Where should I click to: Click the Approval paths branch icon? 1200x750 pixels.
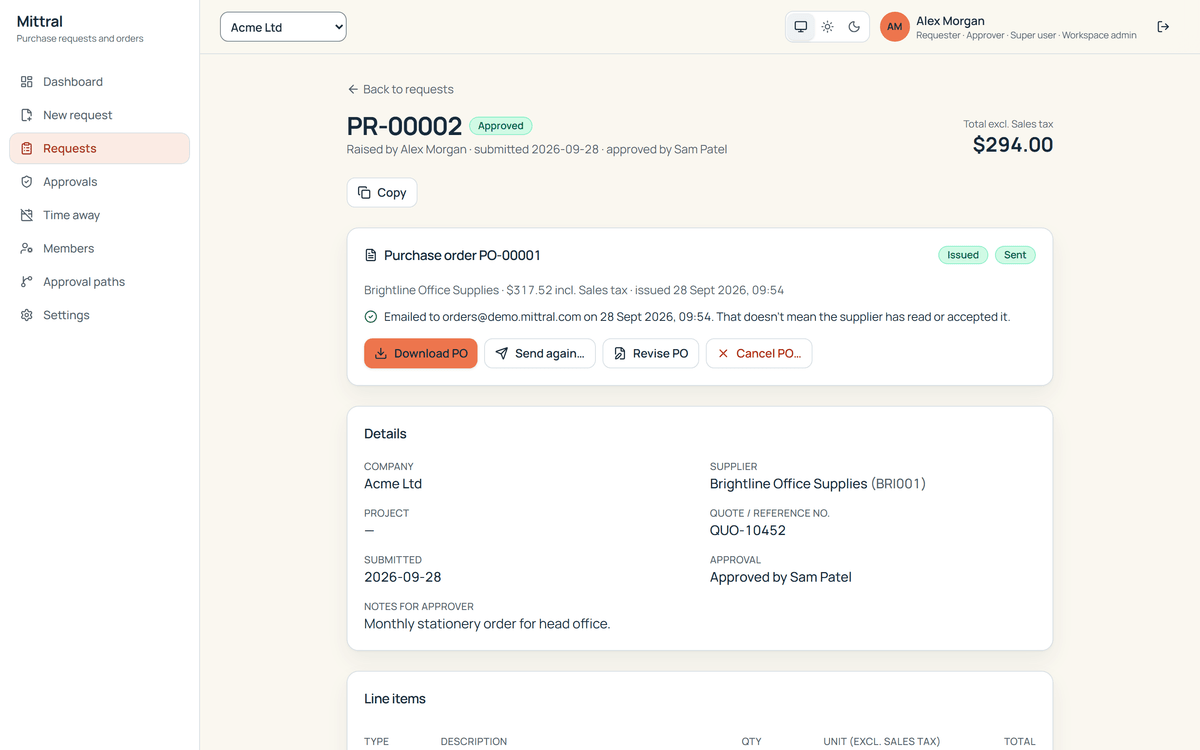pos(27,282)
